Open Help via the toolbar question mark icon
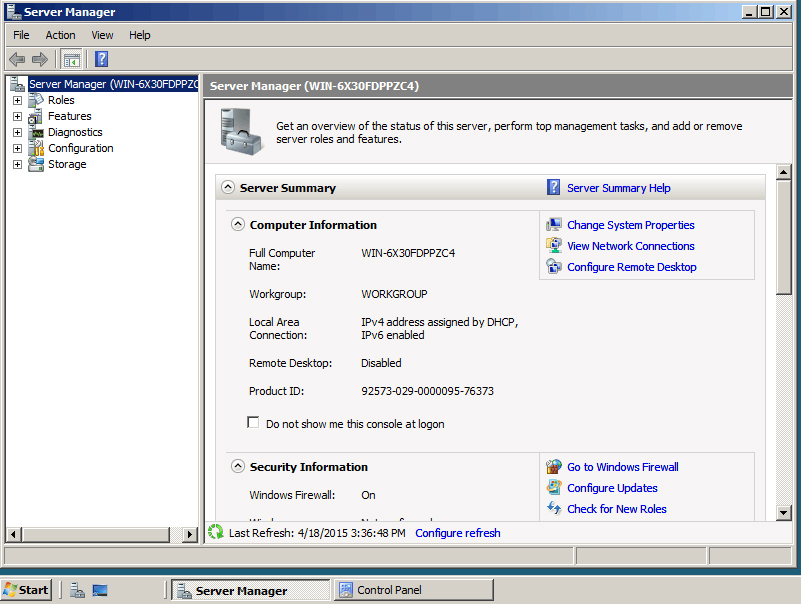Screen dimensions: 801x604 point(102,59)
